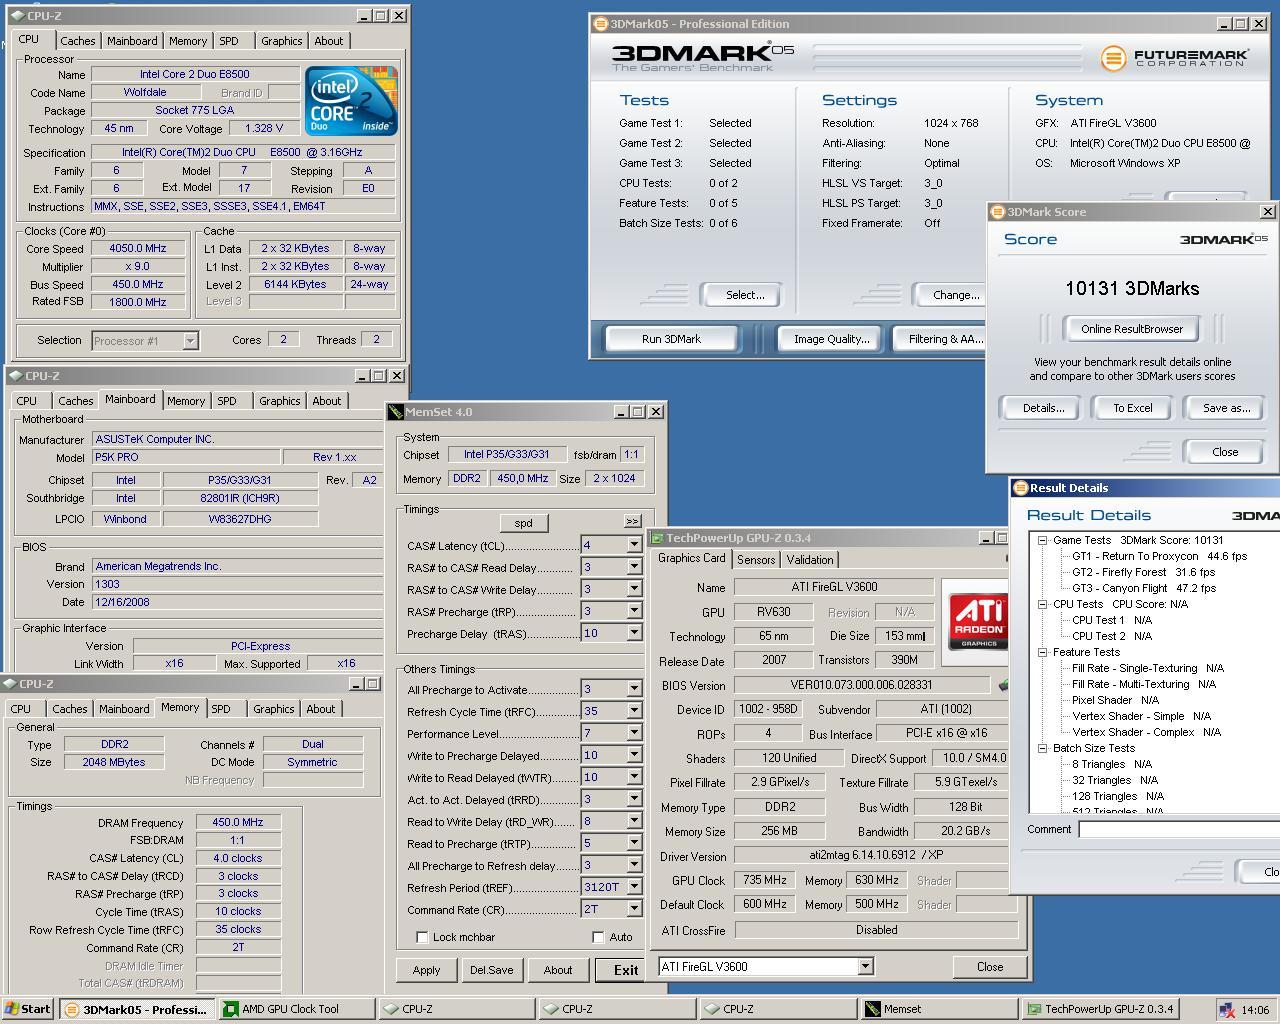This screenshot has width=1280, height=1024.
Task: Open the Processor #1 selection dropdown in CPU-Z
Action: (x=190, y=341)
